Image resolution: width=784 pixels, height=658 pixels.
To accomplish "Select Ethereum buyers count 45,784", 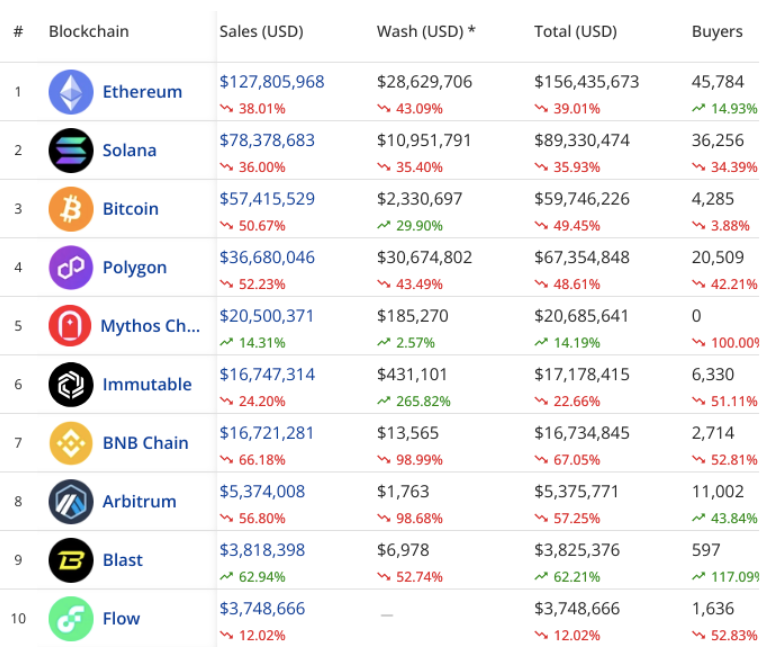I will coord(718,82).
